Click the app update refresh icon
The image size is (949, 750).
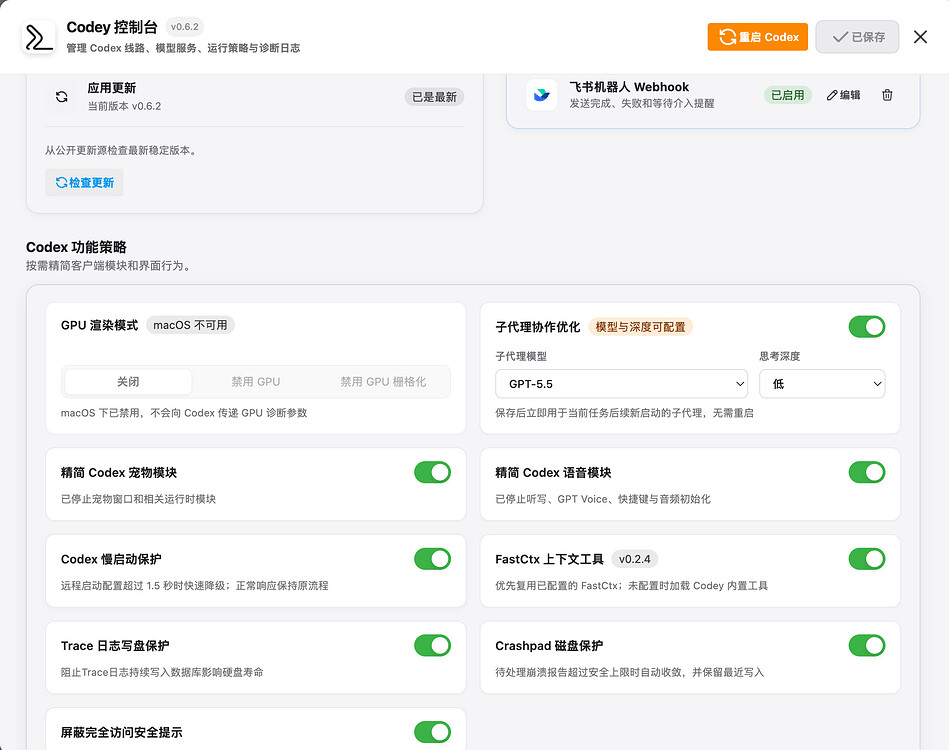coord(62,97)
